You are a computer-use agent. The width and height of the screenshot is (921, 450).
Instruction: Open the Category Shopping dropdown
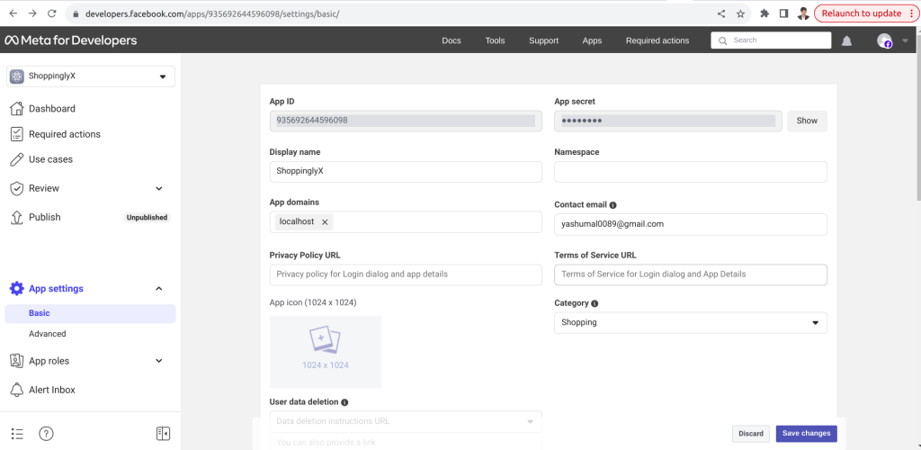691,323
